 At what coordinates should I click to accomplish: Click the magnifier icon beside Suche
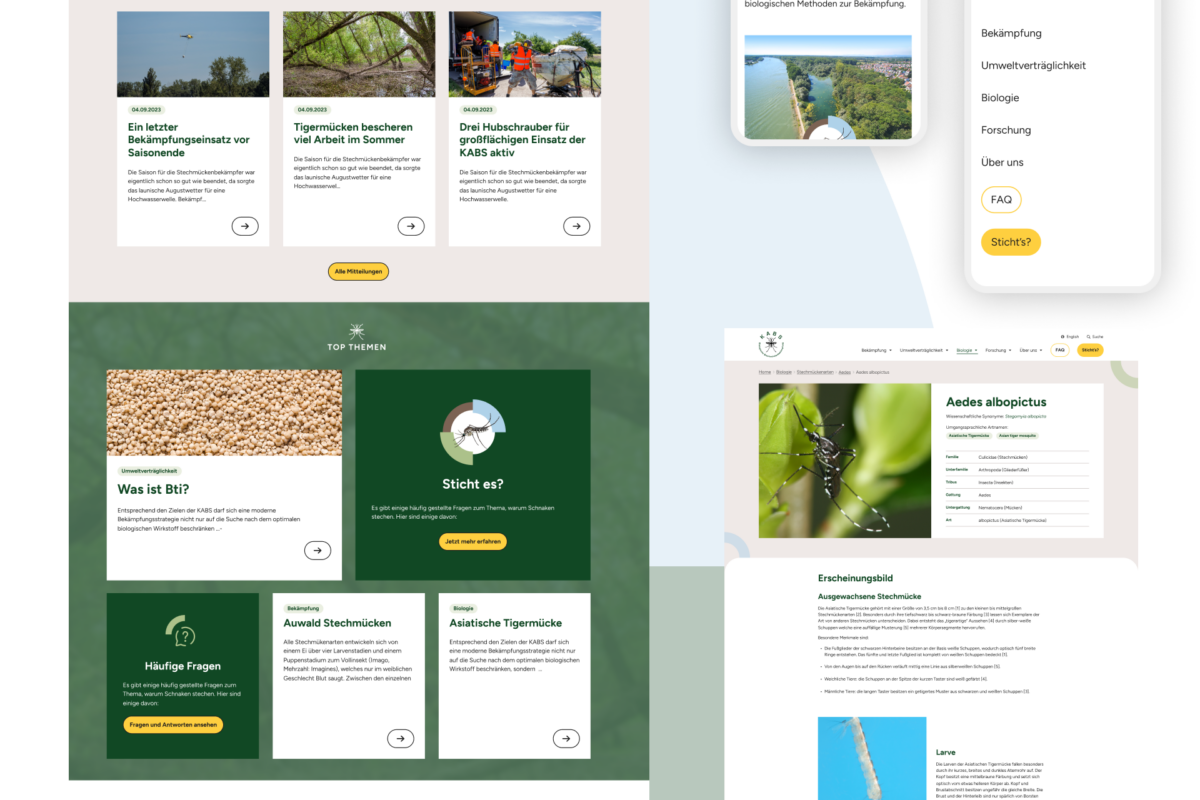pos(1088,337)
